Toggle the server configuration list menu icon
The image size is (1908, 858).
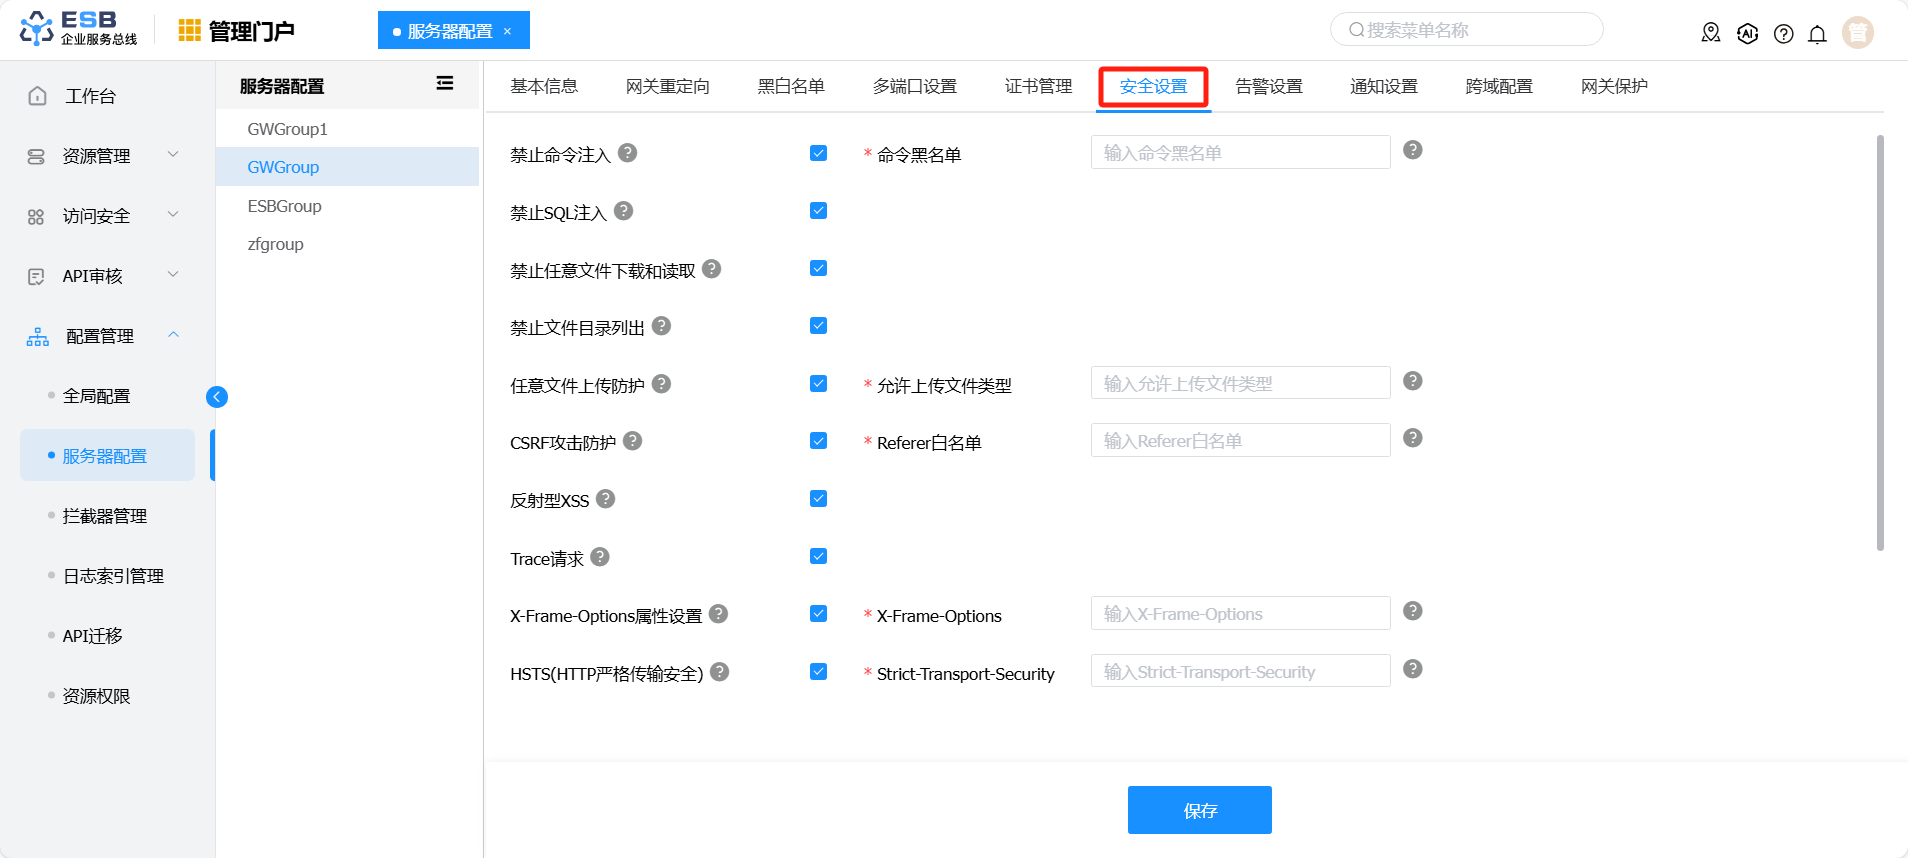pos(445,84)
